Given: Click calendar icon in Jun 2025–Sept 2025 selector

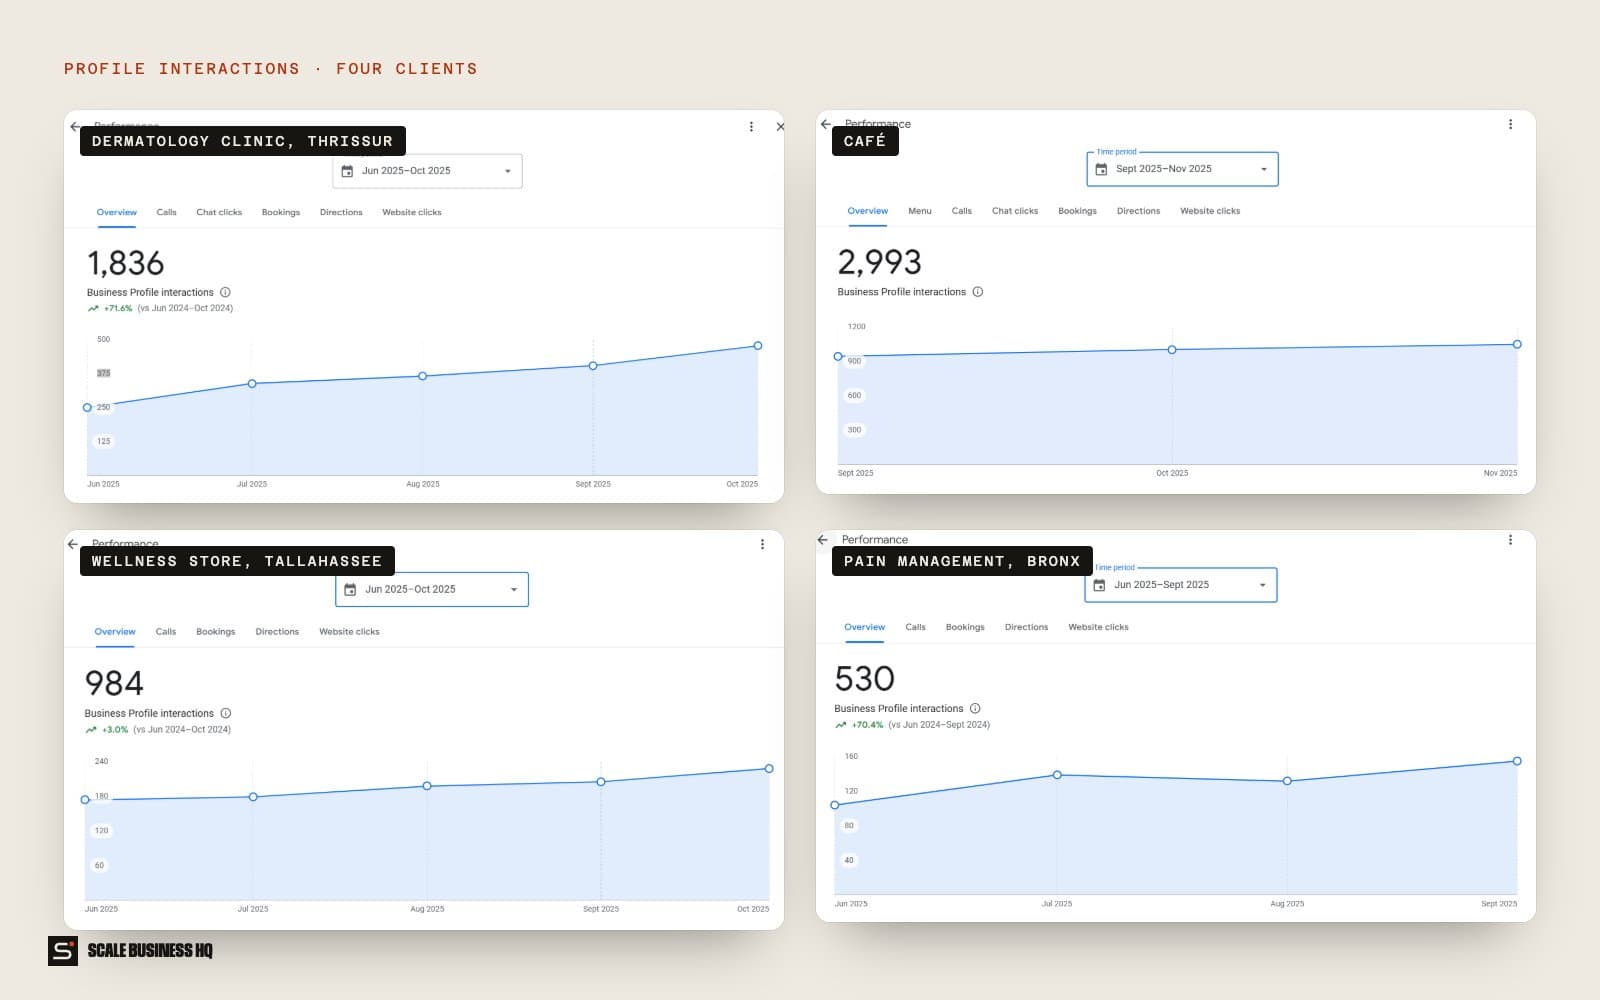Looking at the screenshot, I should point(1099,585).
